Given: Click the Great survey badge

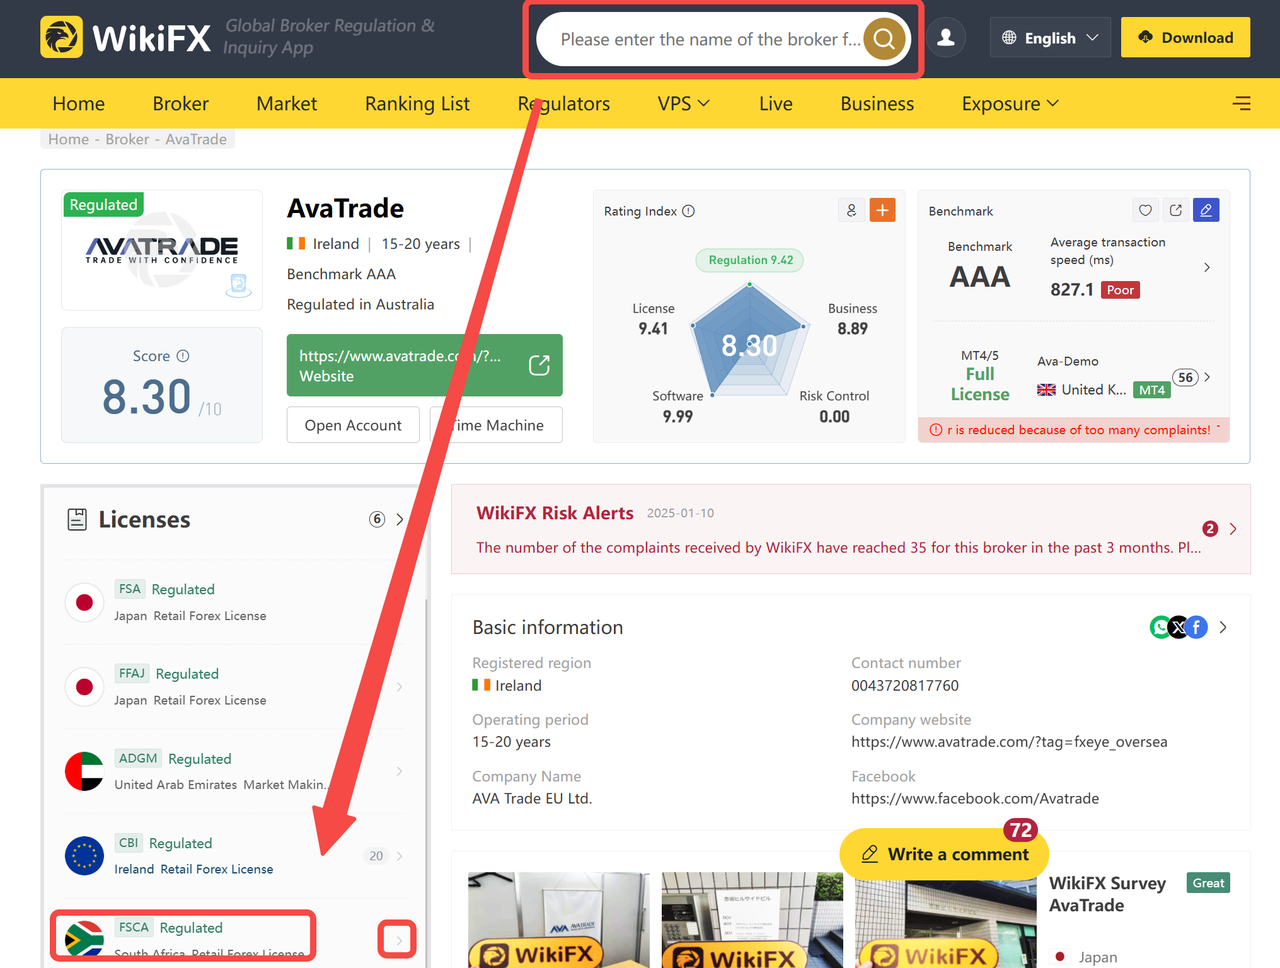Looking at the screenshot, I should (x=1208, y=883).
